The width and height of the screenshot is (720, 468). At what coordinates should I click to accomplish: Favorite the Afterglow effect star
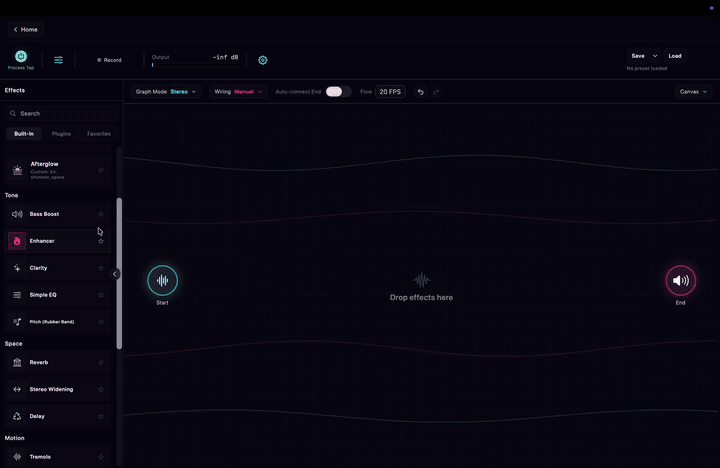coord(101,170)
